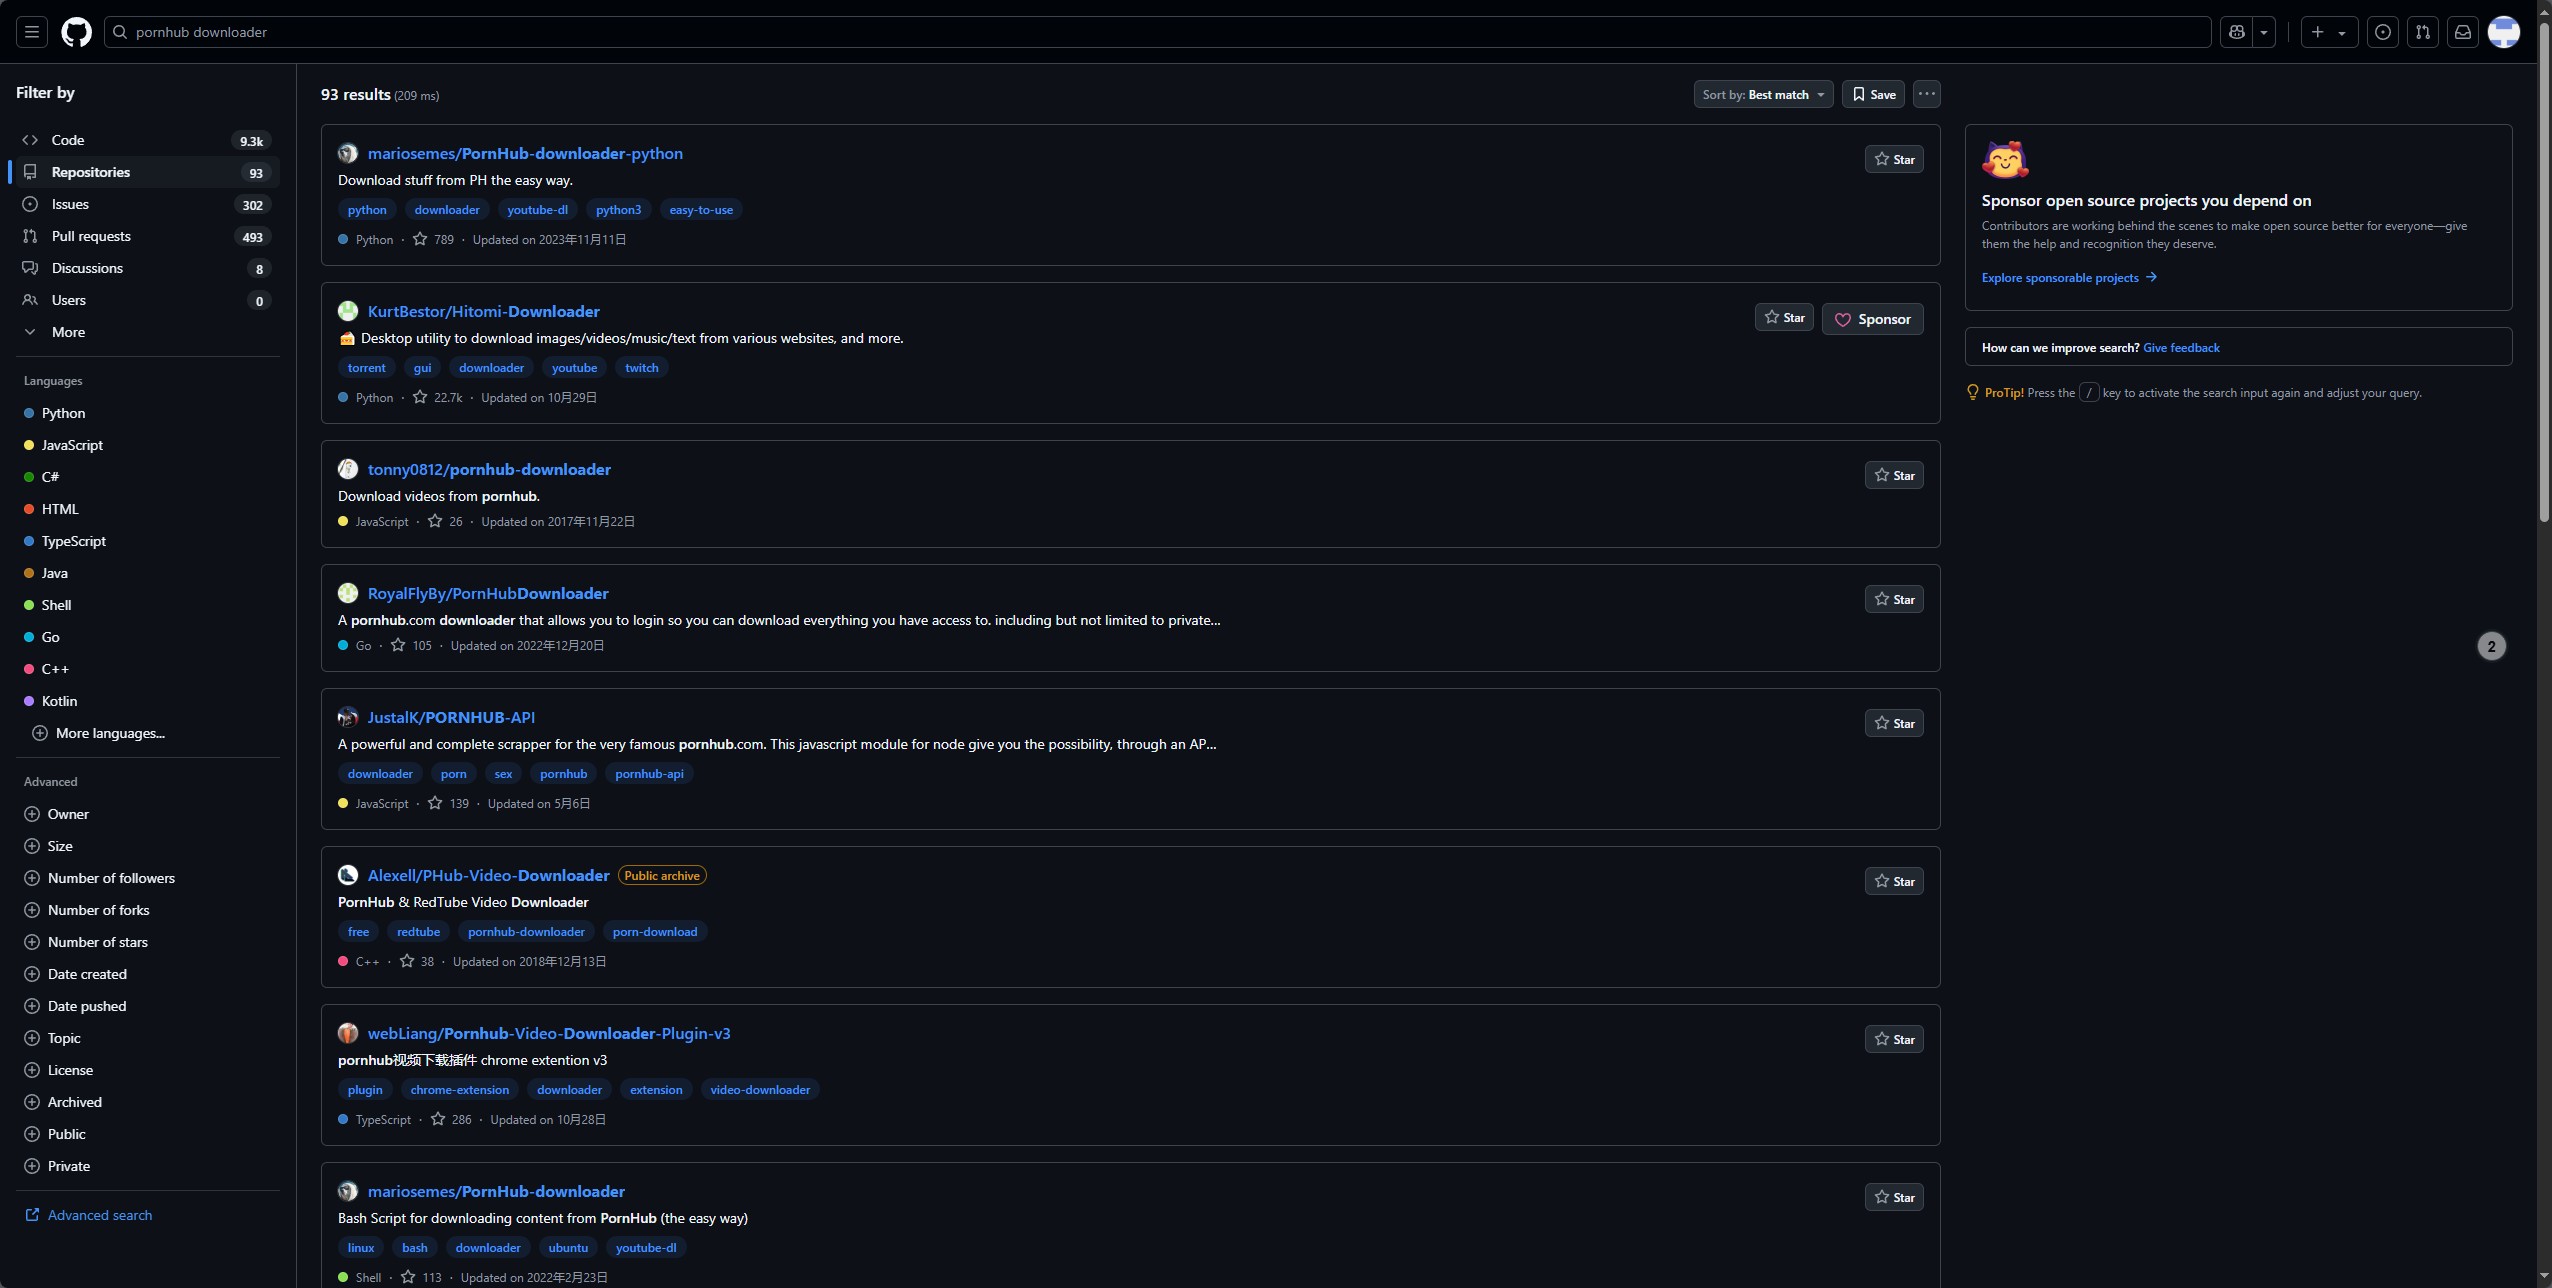
Task: Star webLiang/Pornhub-Video-Downloader-Plugin-v3 repository
Action: tap(1894, 1039)
